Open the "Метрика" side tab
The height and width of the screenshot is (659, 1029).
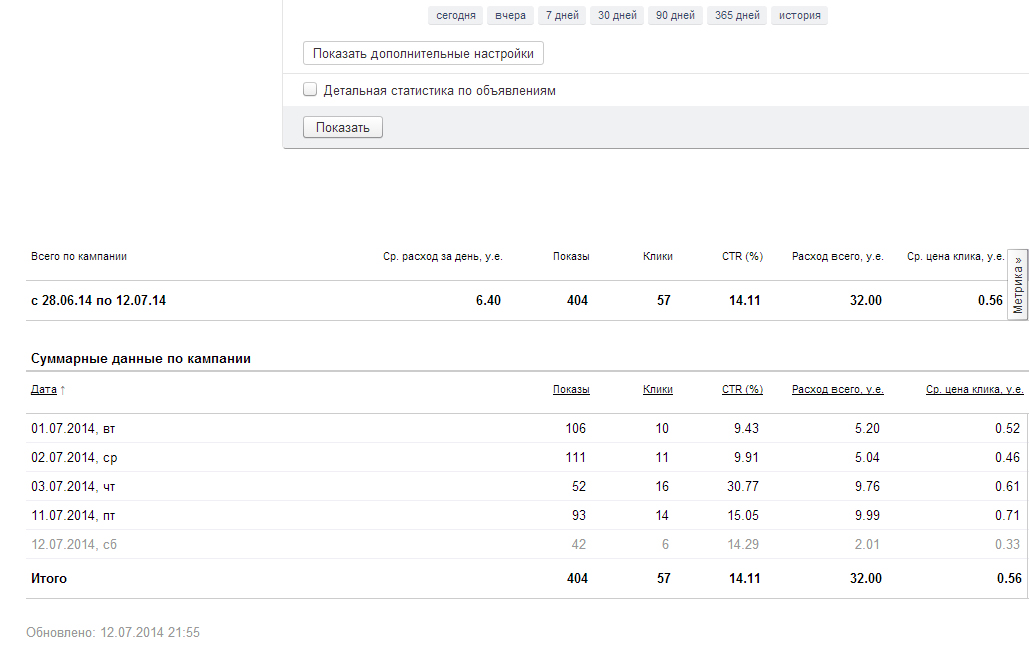click(x=1018, y=285)
